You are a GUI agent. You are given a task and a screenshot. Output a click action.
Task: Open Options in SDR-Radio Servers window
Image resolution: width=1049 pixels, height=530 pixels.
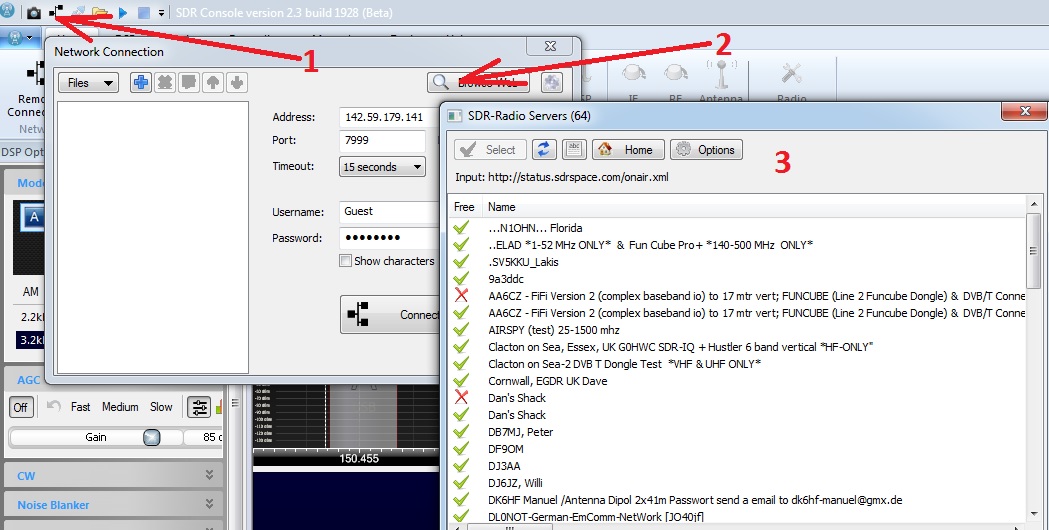[x=706, y=149]
